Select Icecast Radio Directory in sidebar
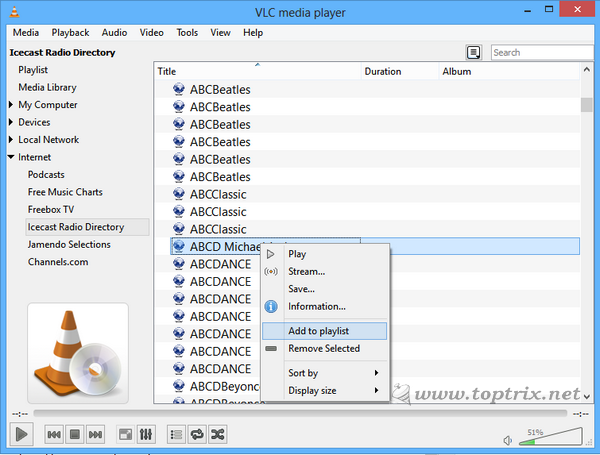 (x=87, y=227)
